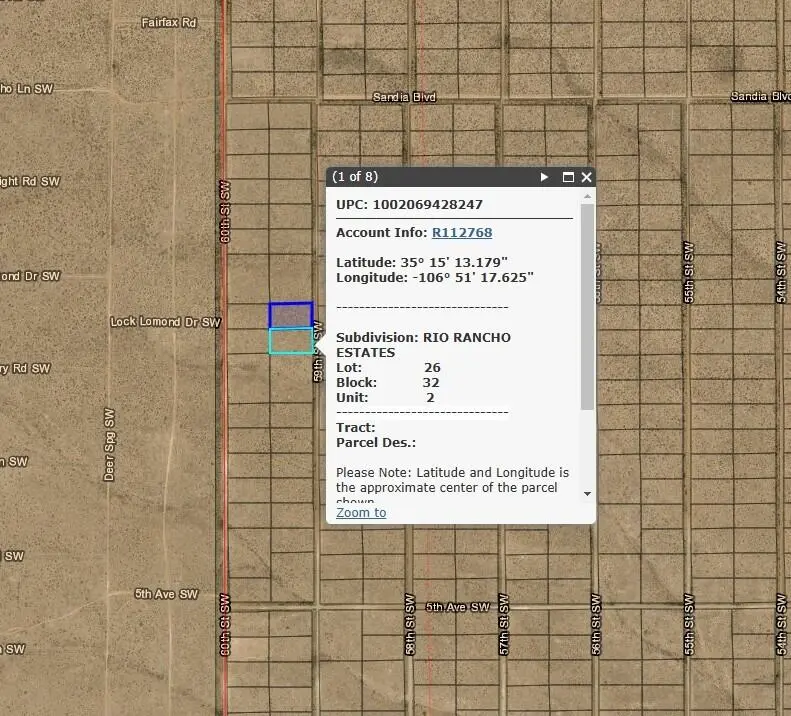Screen dimensions: 791x716
Task: Close the parcel info popup
Action: [x=587, y=177]
